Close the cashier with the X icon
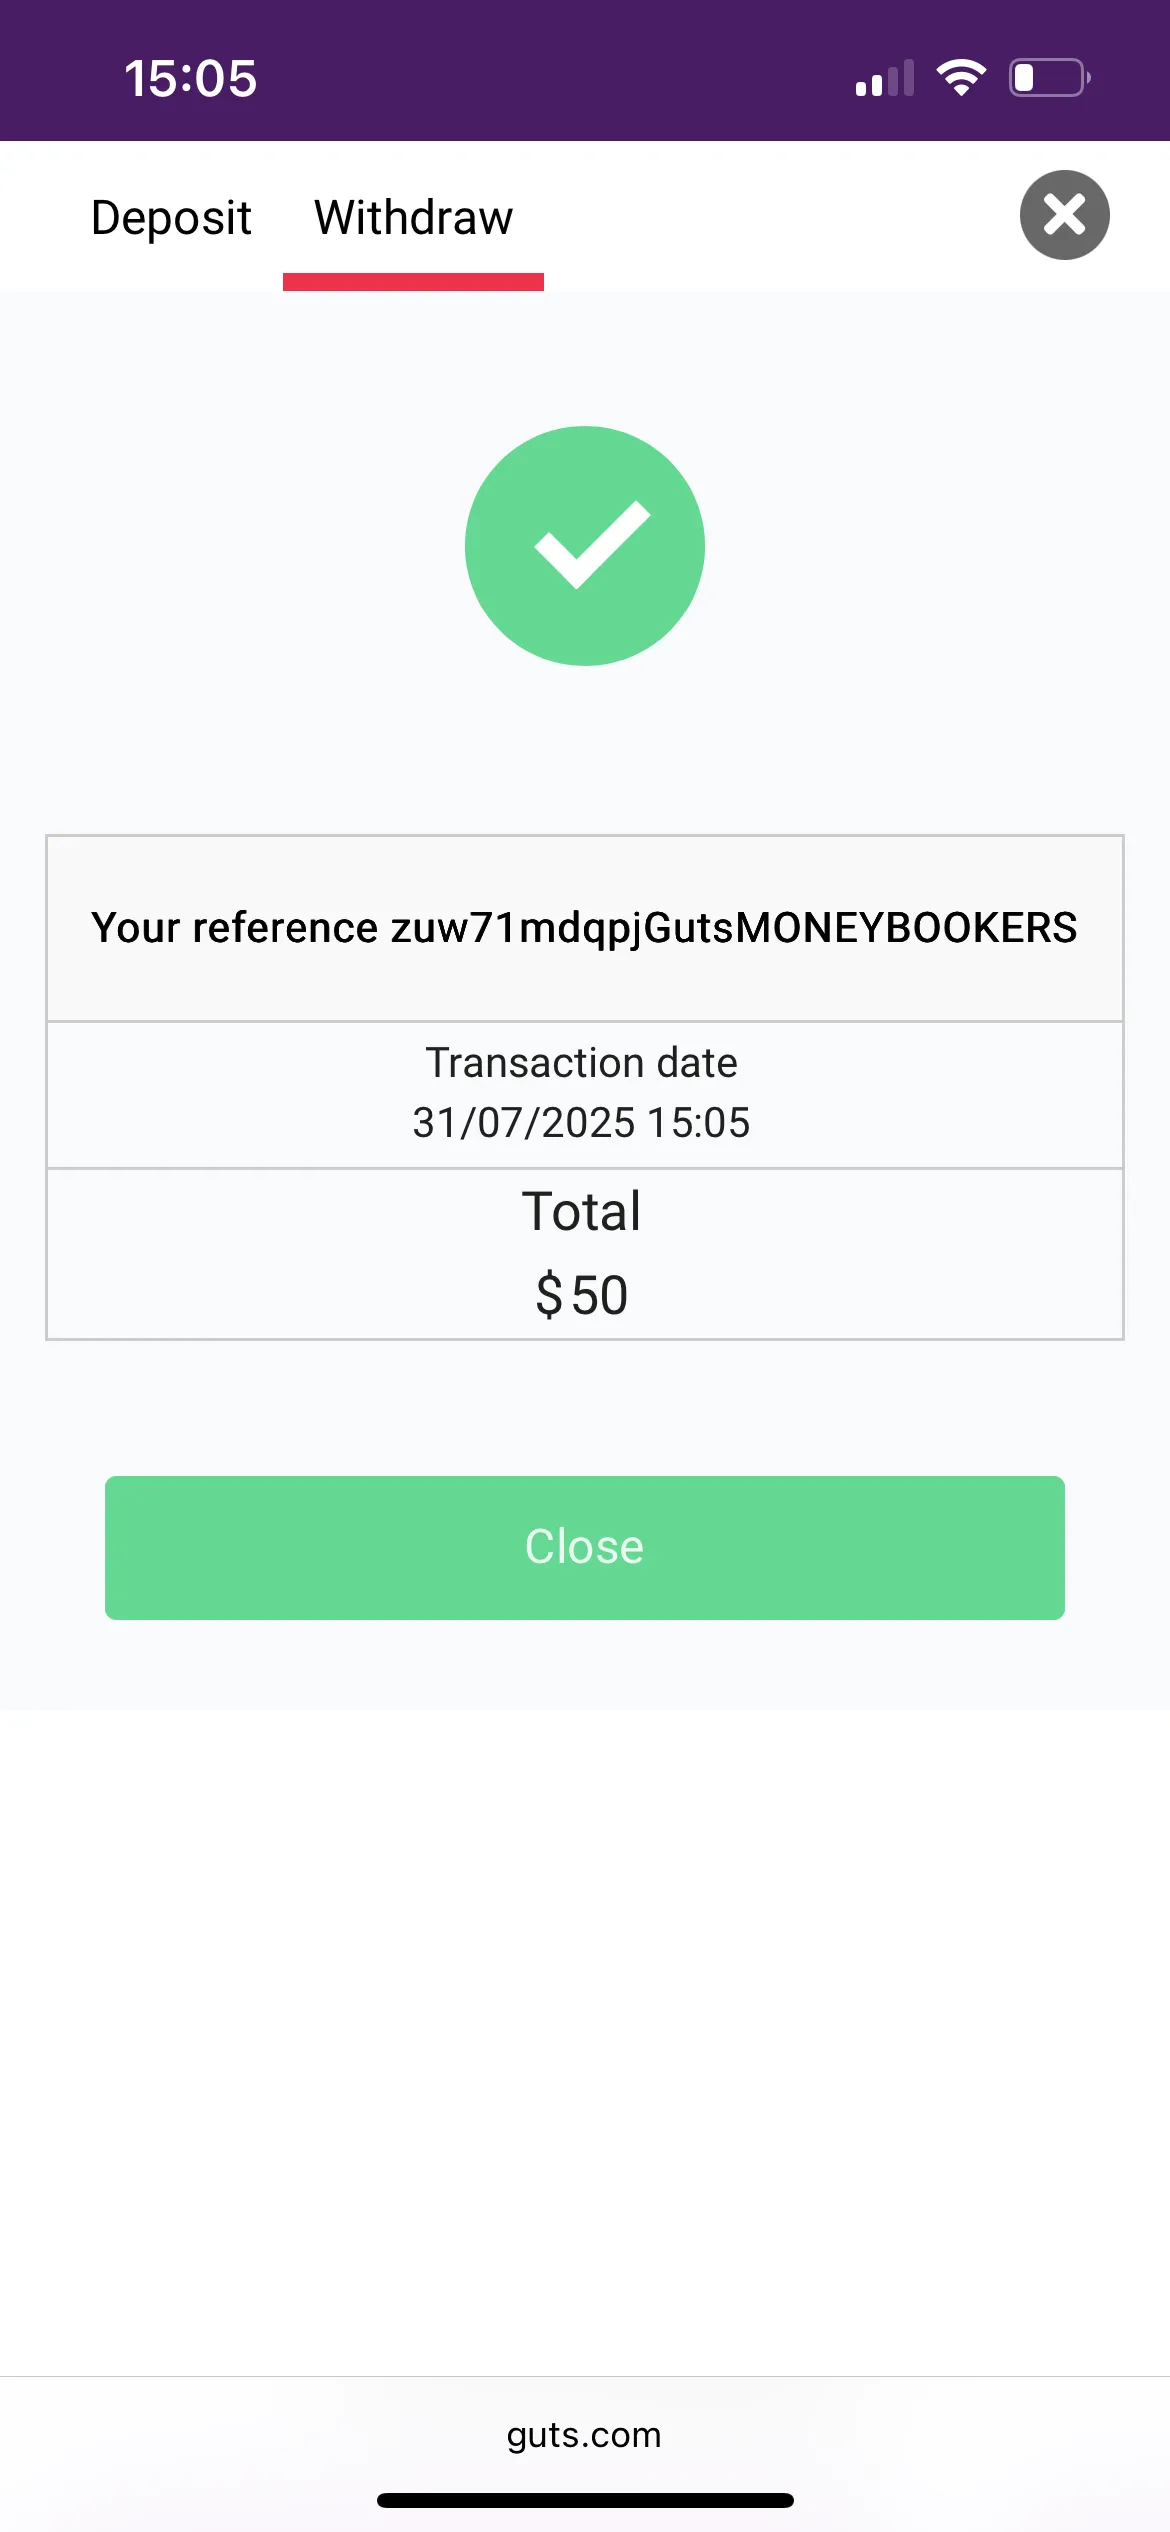1170x2532 pixels. coord(1064,215)
